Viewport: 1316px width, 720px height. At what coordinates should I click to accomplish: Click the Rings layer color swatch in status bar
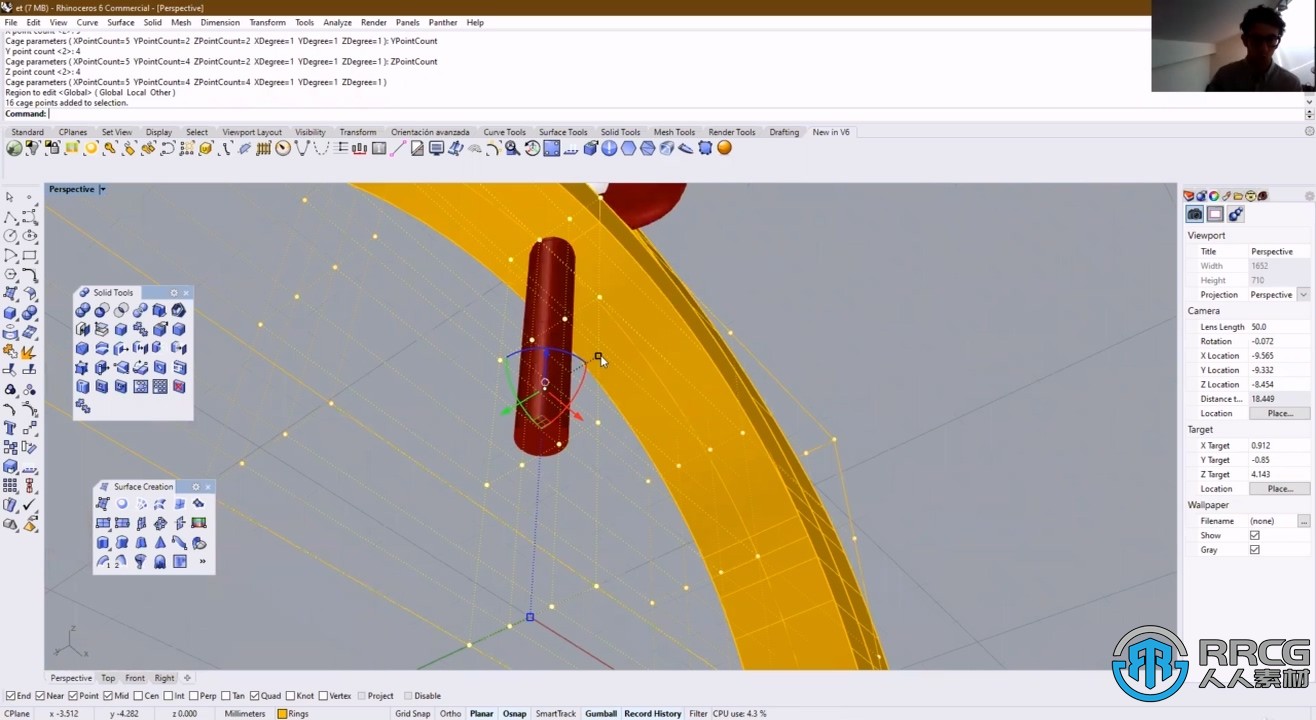pyautogui.click(x=282, y=714)
